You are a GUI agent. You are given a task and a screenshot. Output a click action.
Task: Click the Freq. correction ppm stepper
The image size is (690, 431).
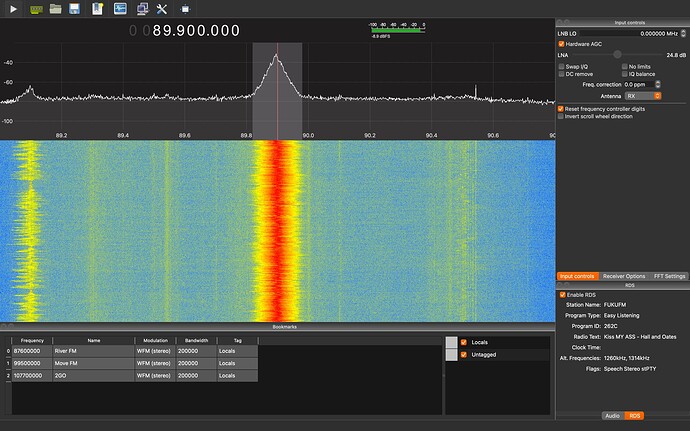pyautogui.click(x=656, y=85)
